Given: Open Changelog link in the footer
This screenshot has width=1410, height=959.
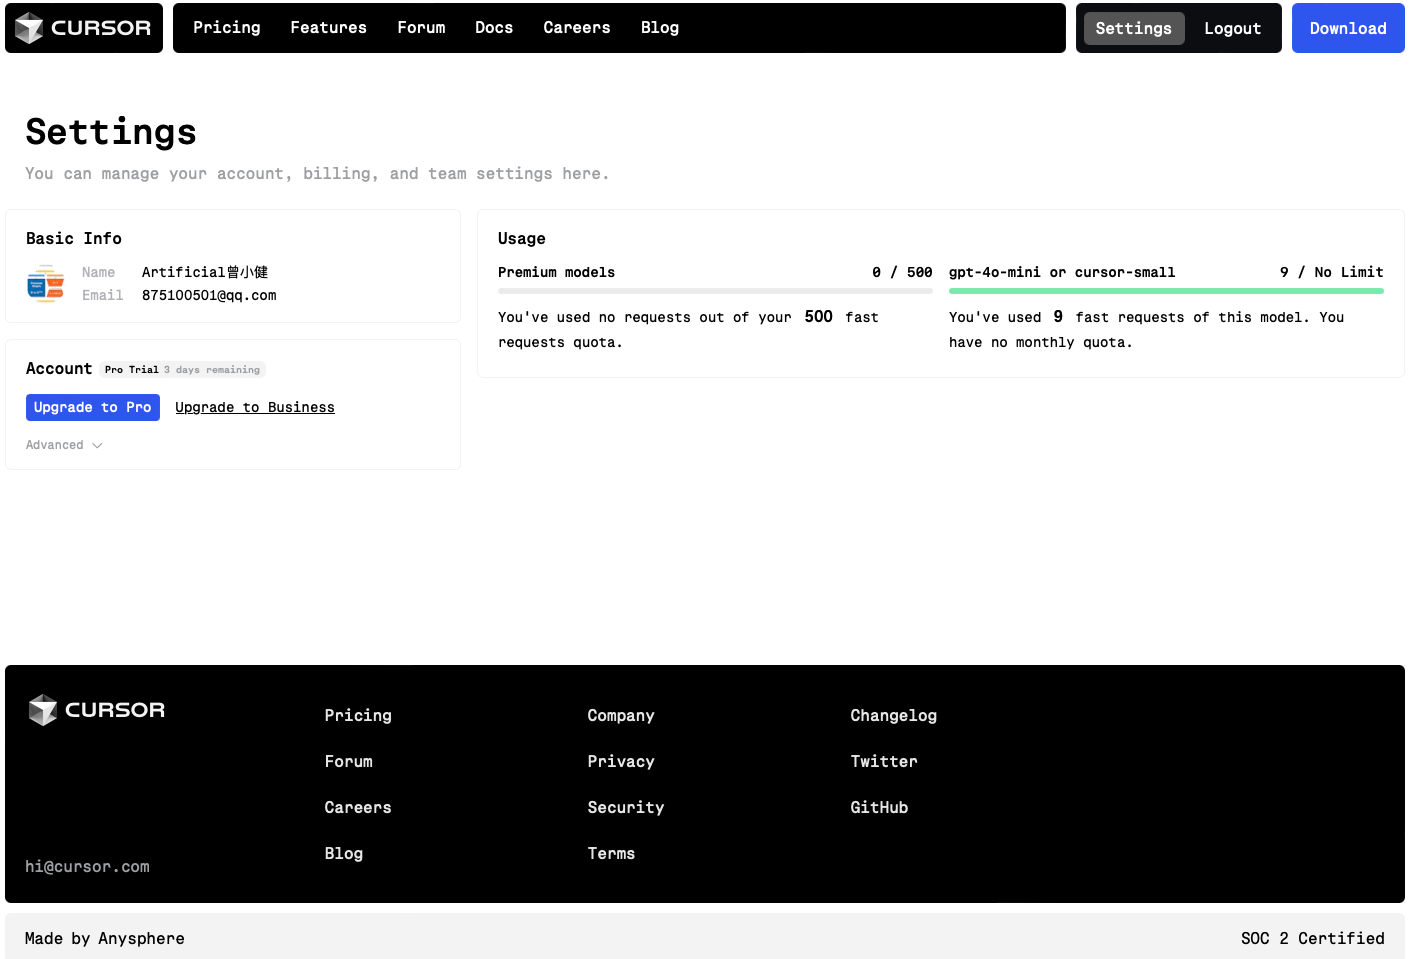Looking at the screenshot, I should (x=894, y=715).
